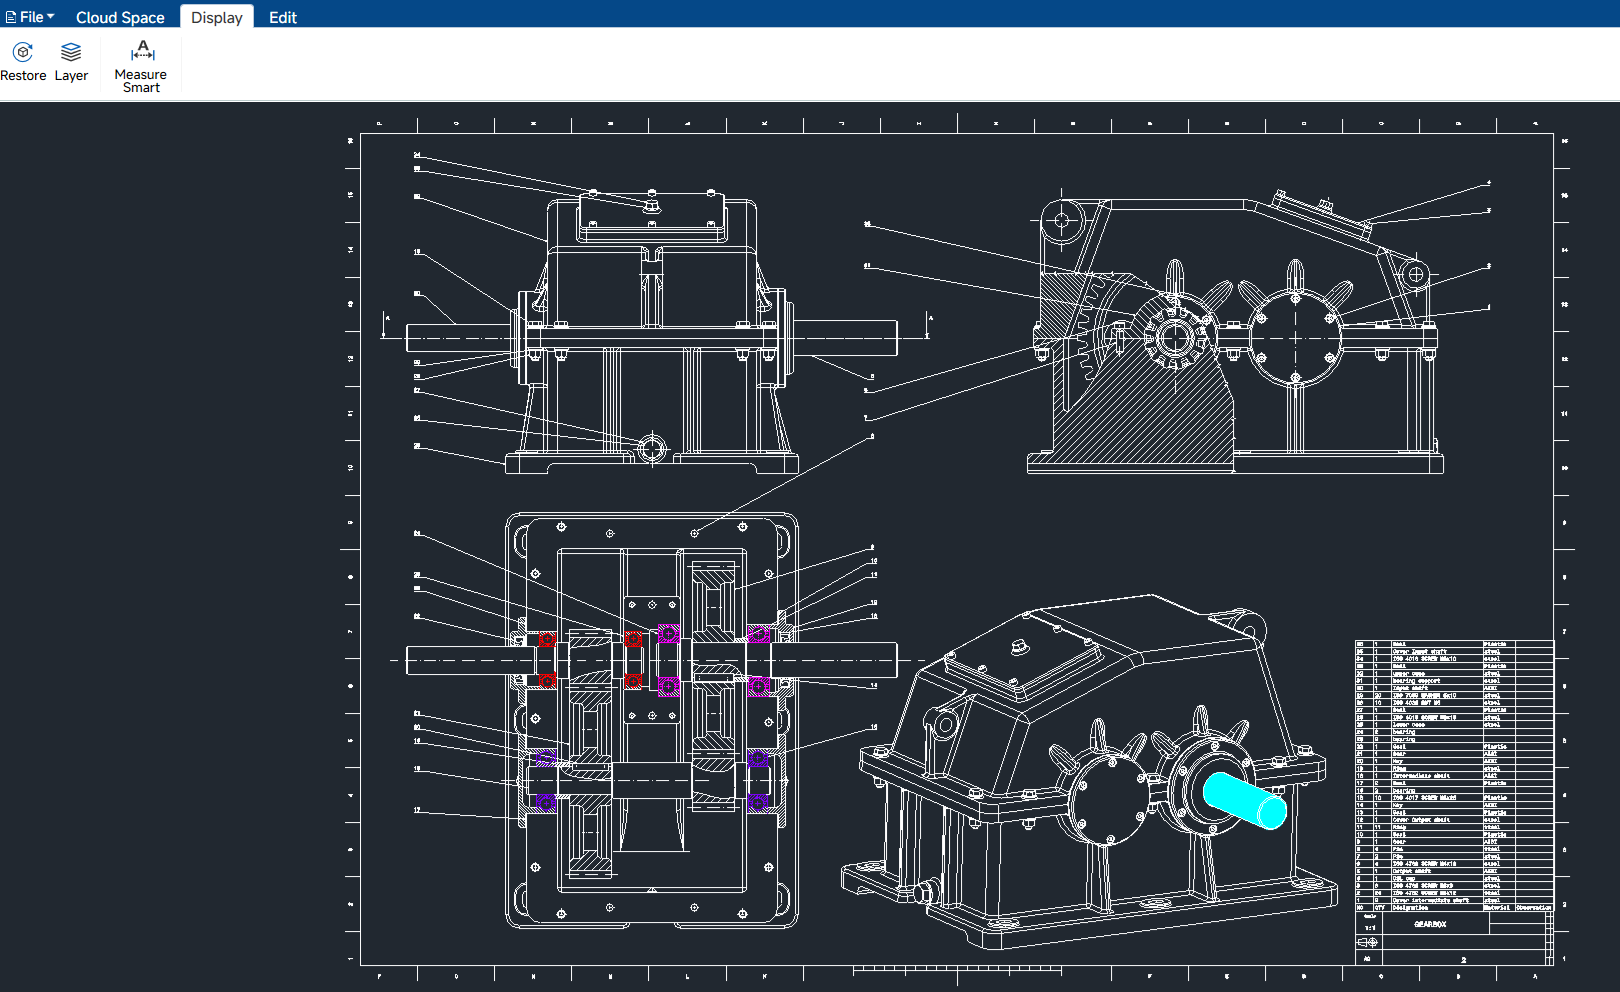Click the 'Intermediate shaft' parts list row
Viewport: 1620px width, 992px height.
(1454, 776)
